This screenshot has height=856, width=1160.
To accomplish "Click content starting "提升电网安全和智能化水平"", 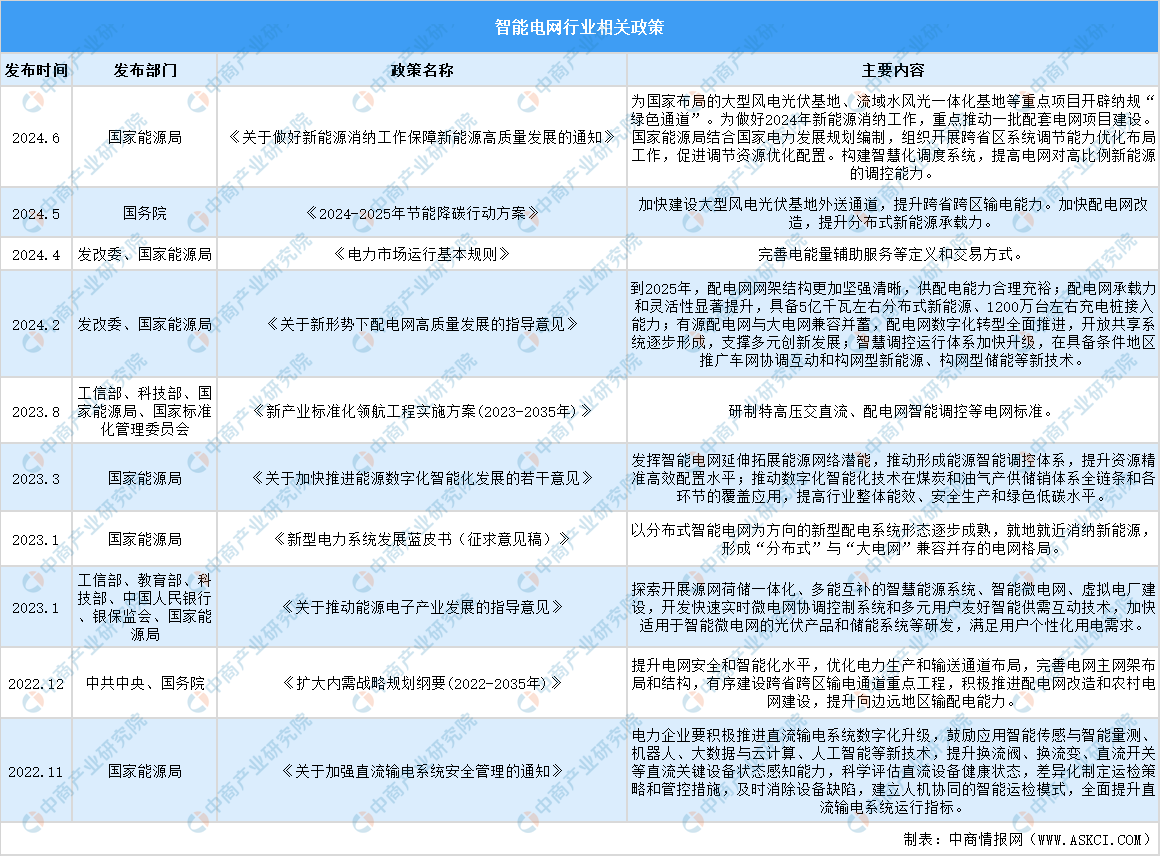I will pyautogui.click(x=893, y=684).
